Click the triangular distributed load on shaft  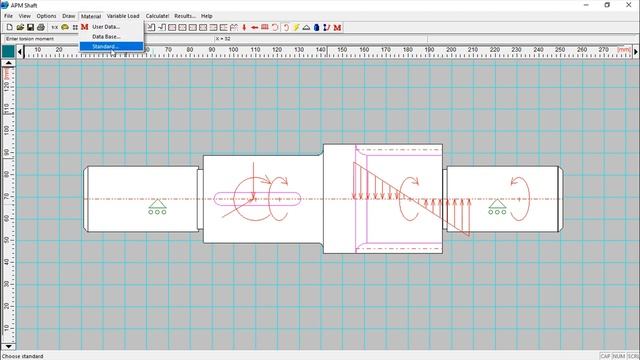[411, 199]
